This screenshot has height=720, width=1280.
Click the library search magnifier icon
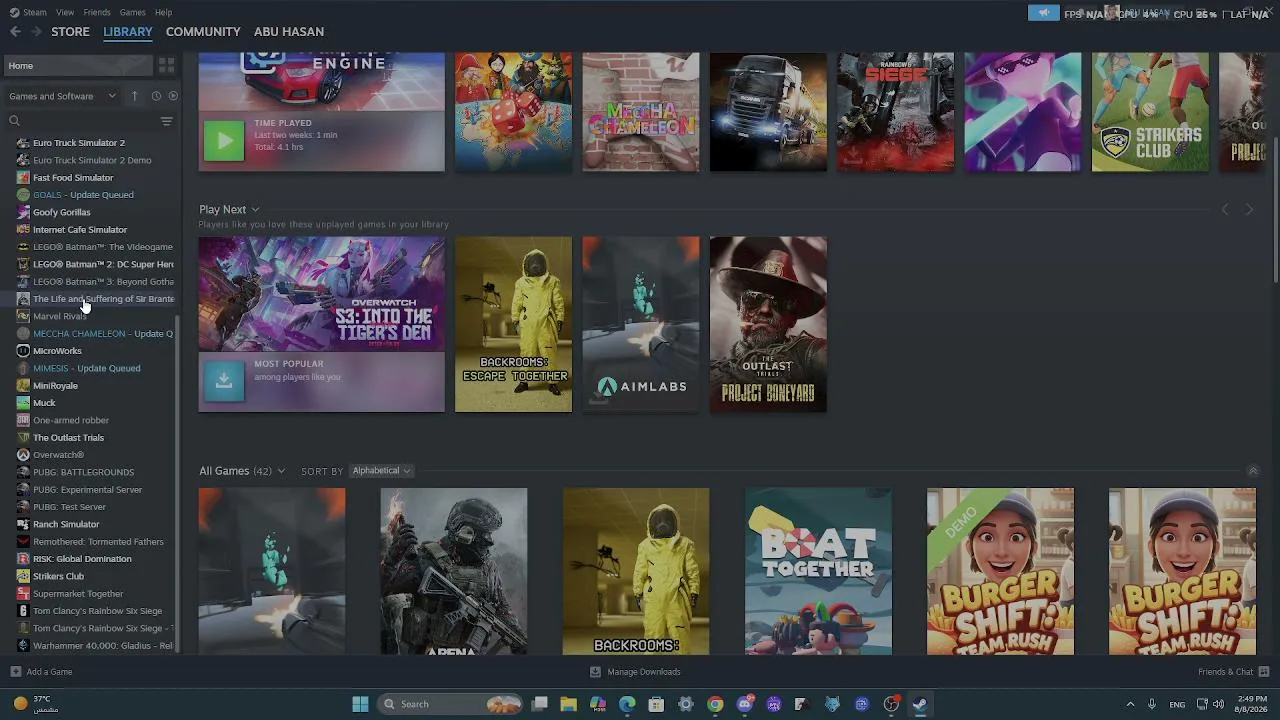pyautogui.click(x=14, y=121)
